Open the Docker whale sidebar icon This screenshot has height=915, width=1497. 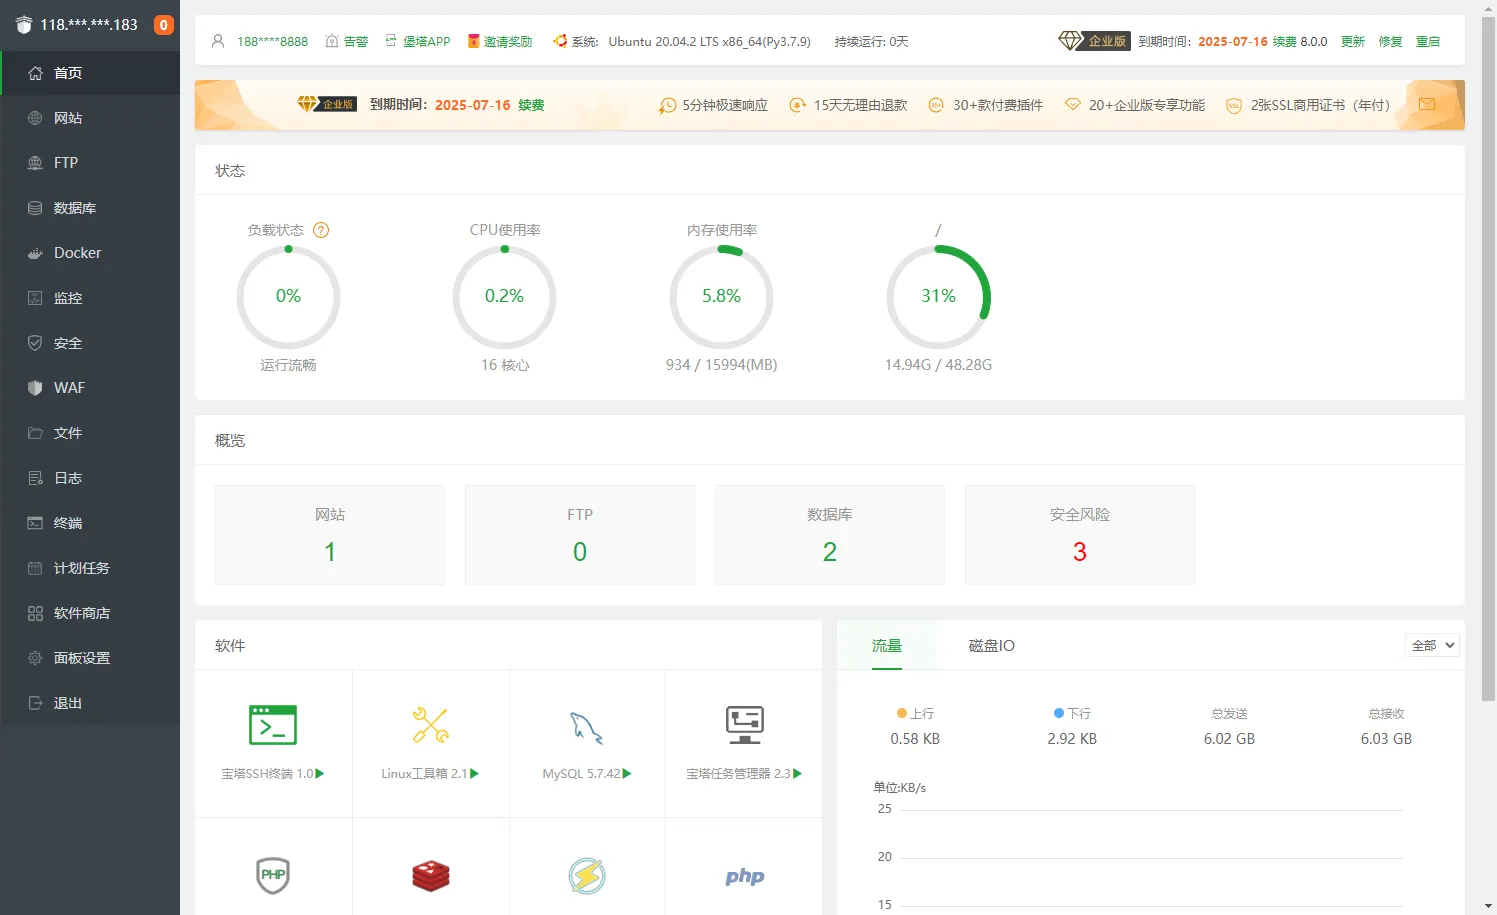click(x=35, y=253)
